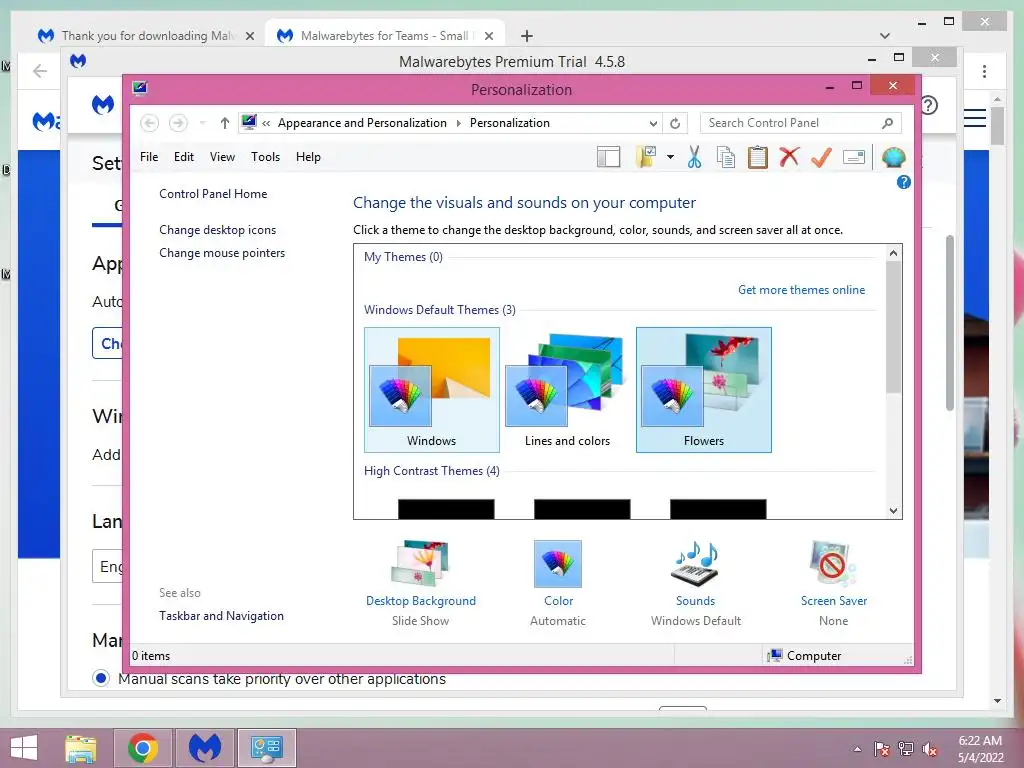Click Personalization breadcrumb segment
Viewport: 1024px width, 768px height.
click(509, 123)
